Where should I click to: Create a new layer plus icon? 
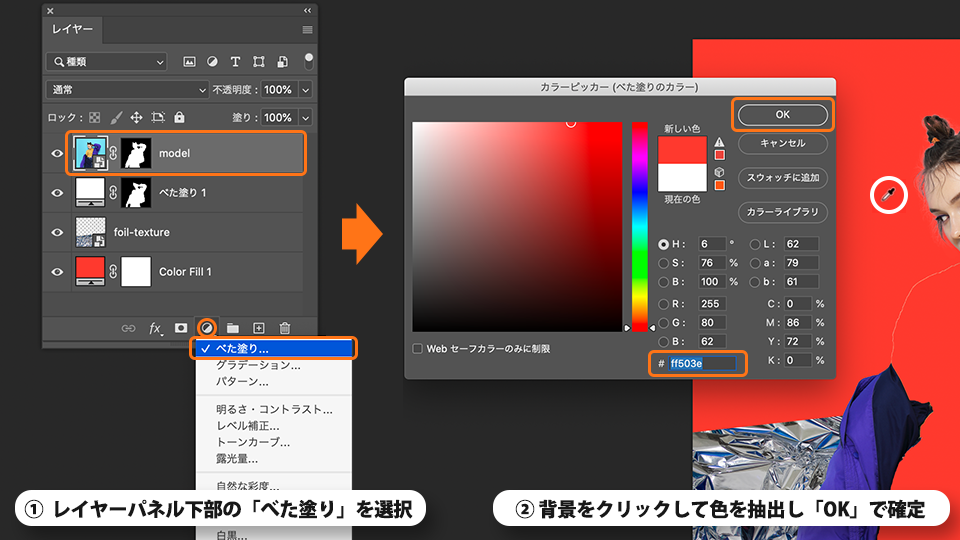[x=259, y=328]
